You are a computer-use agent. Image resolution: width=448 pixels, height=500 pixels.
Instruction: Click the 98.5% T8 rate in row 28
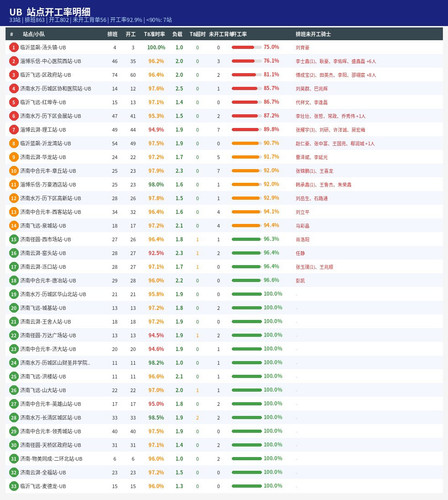pos(156,418)
